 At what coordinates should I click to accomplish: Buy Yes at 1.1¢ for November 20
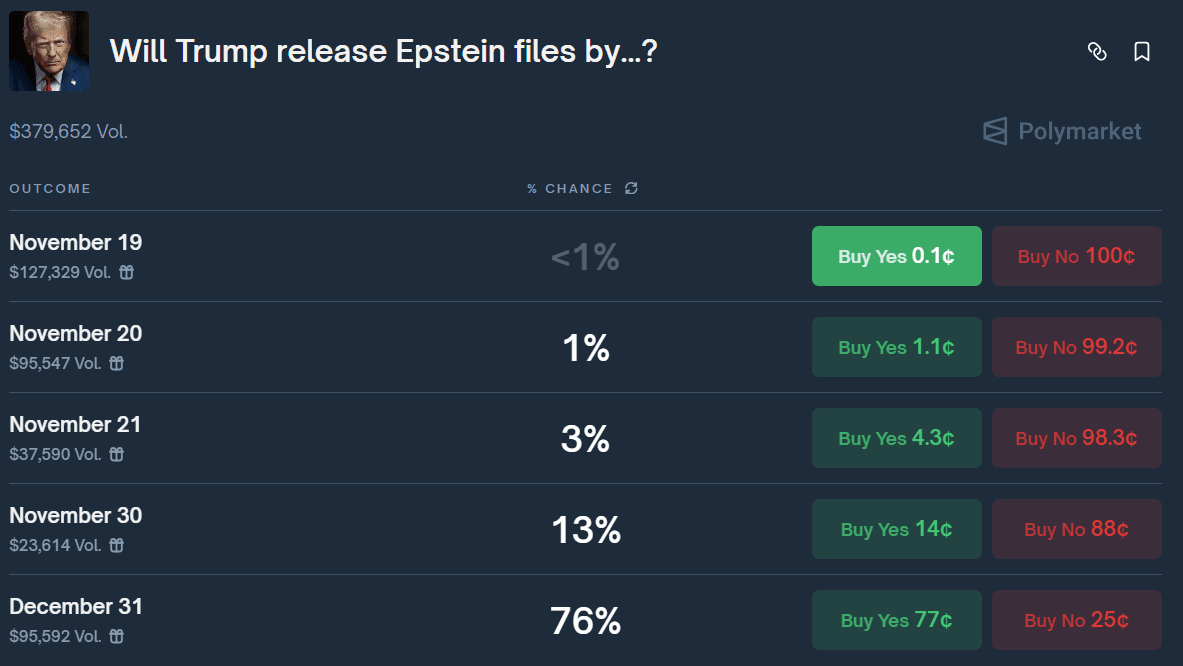tap(896, 347)
